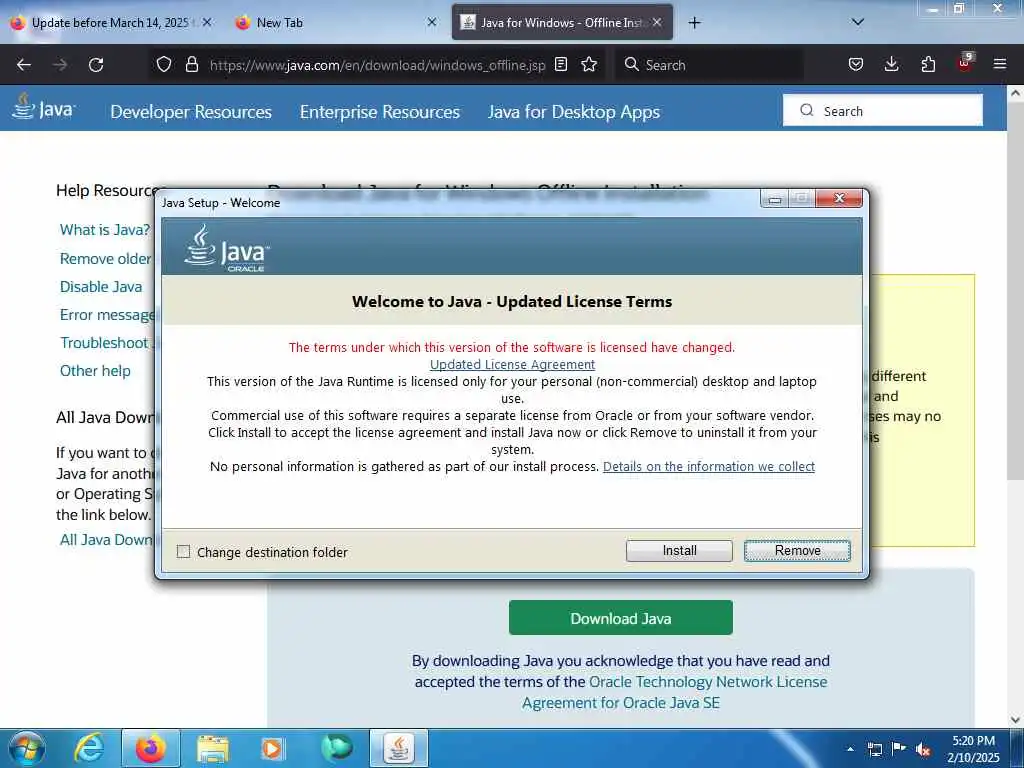The height and width of the screenshot is (768, 1024).
Task: Open the Other help link
Action: point(95,371)
